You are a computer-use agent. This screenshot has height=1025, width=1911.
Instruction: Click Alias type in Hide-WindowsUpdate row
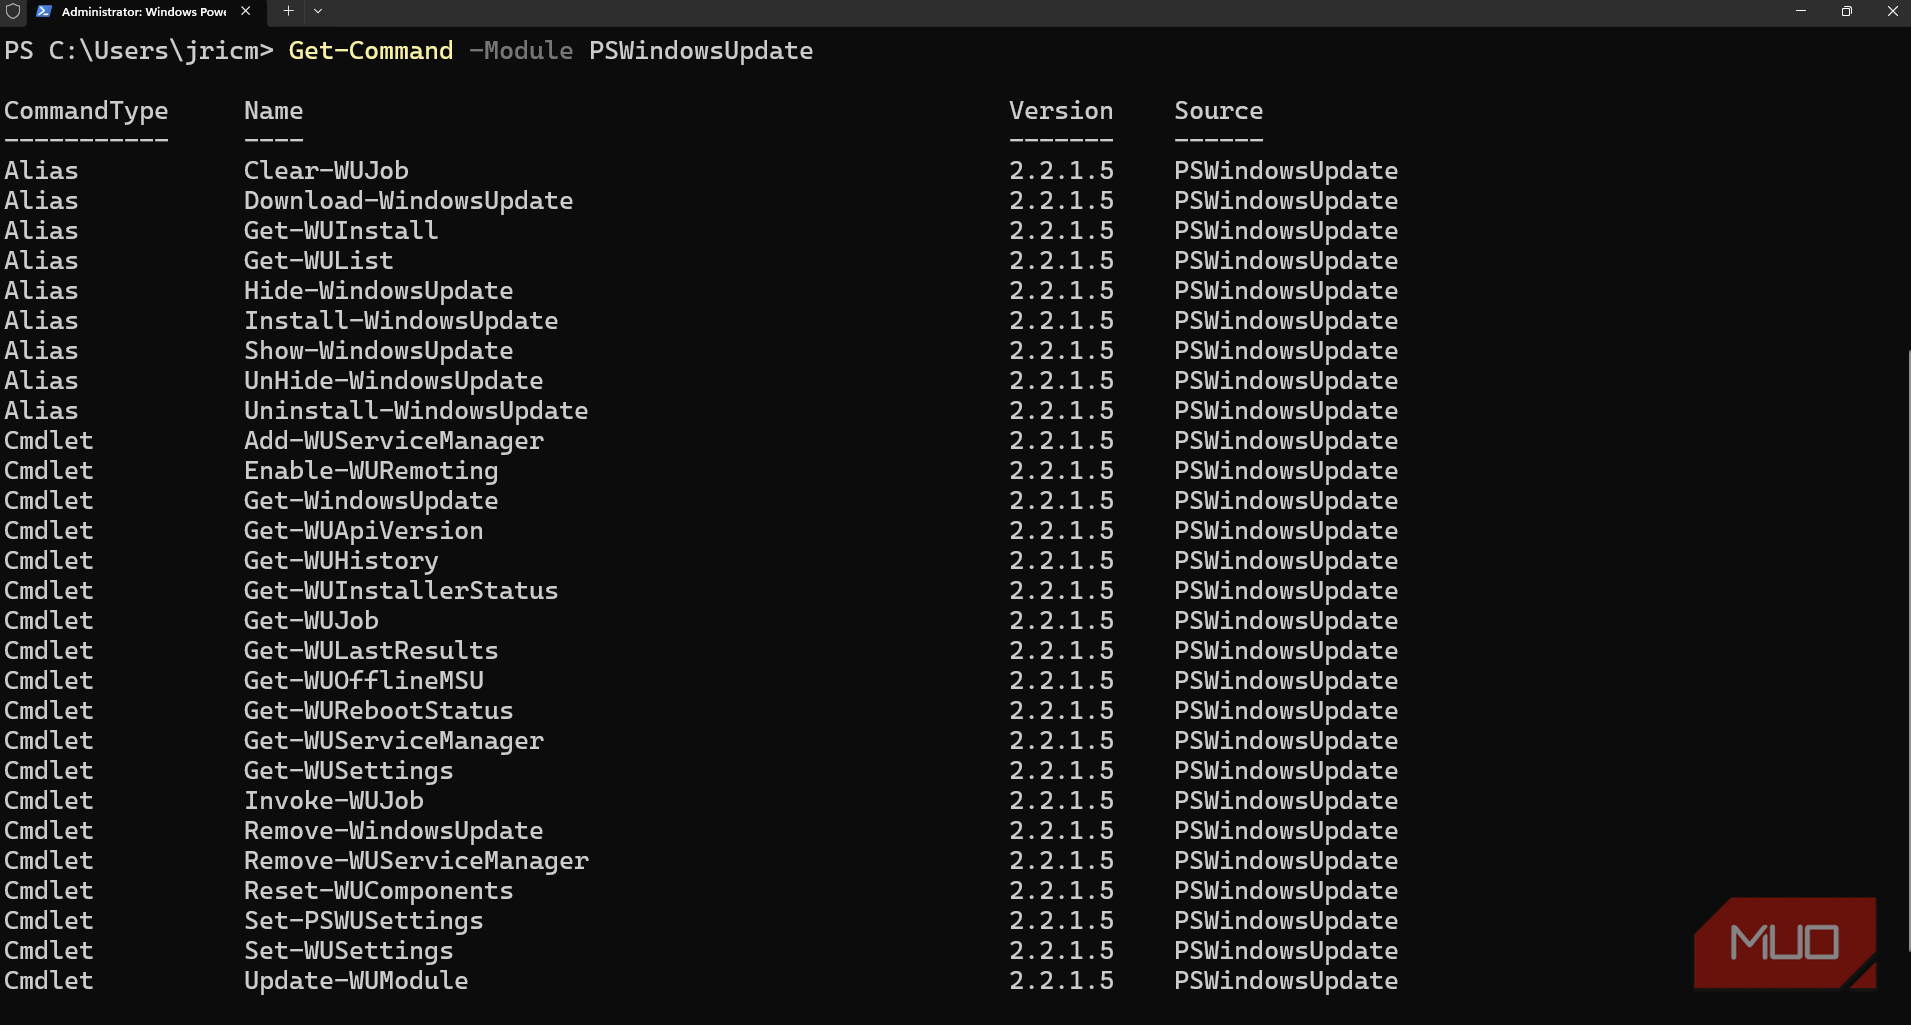[x=41, y=291]
